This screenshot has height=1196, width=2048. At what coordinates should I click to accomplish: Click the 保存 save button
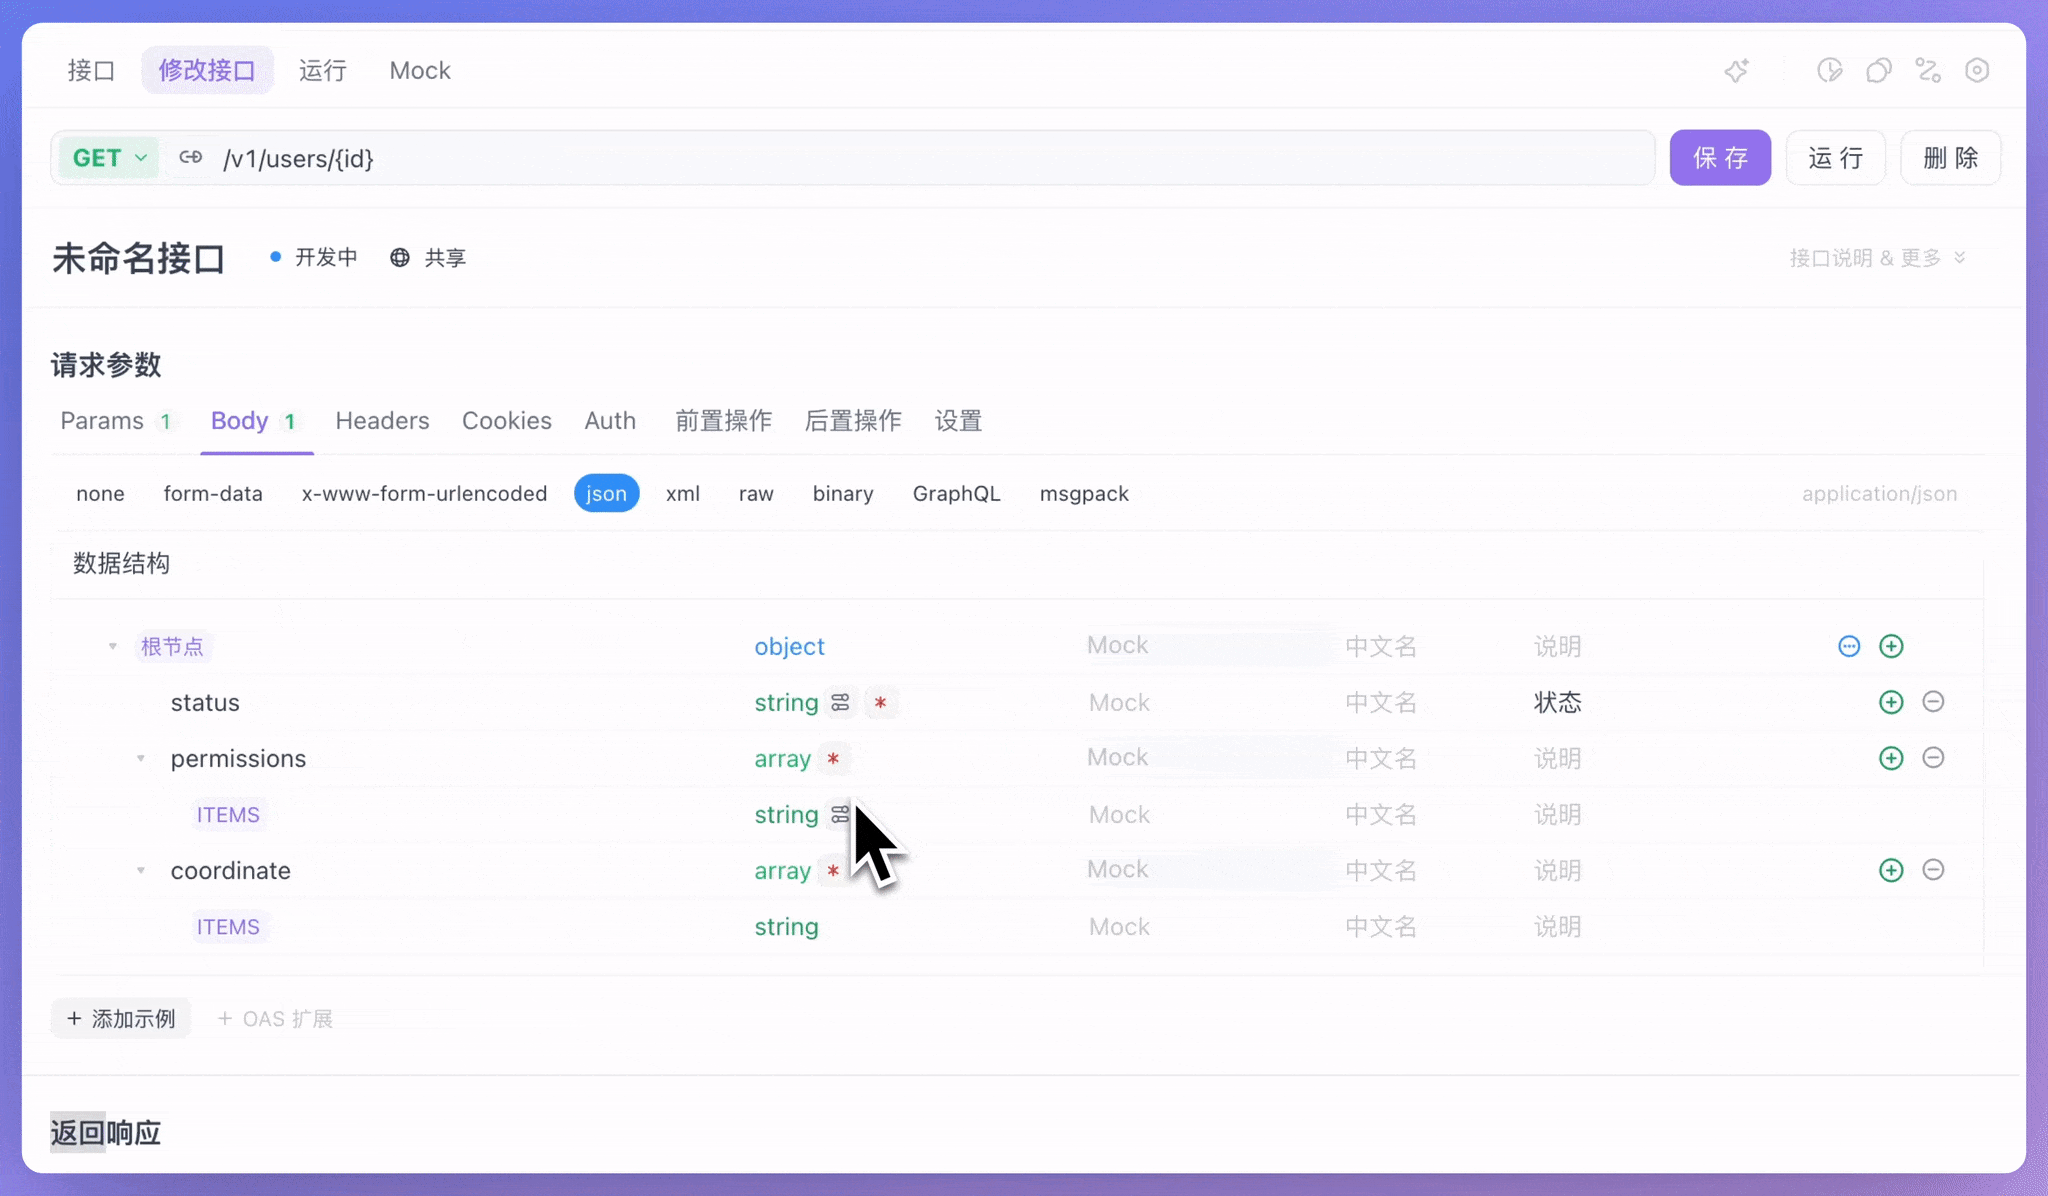point(1719,158)
